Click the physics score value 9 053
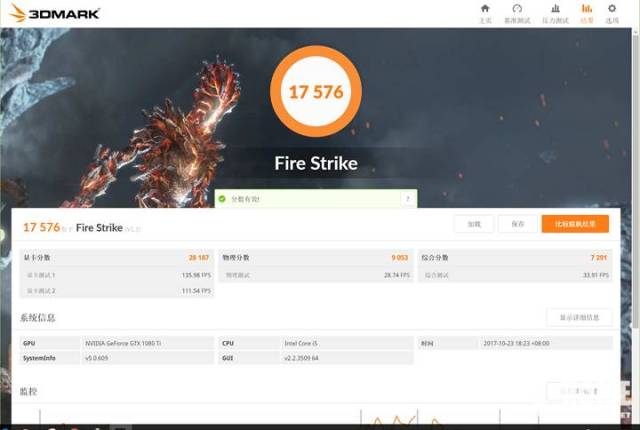The height and width of the screenshot is (430, 640). click(400, 257)
